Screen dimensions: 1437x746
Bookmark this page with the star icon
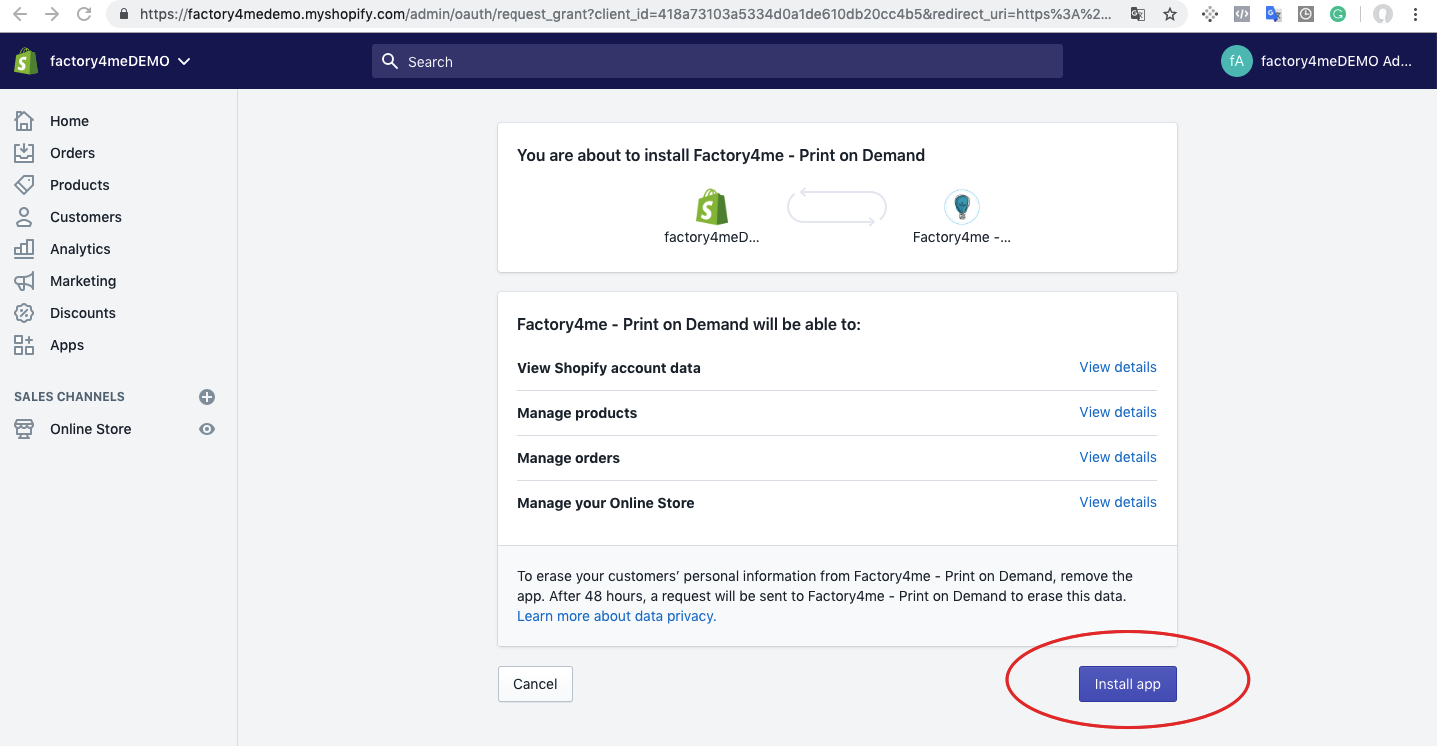[x=1170, y=14]
